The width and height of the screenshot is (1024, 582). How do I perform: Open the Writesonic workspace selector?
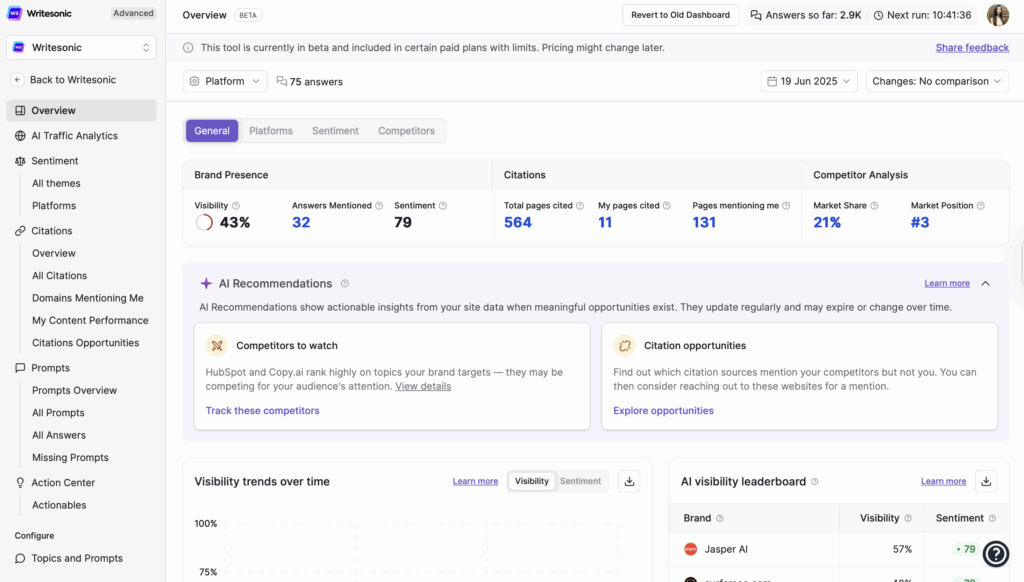click(x=82, y=47)
